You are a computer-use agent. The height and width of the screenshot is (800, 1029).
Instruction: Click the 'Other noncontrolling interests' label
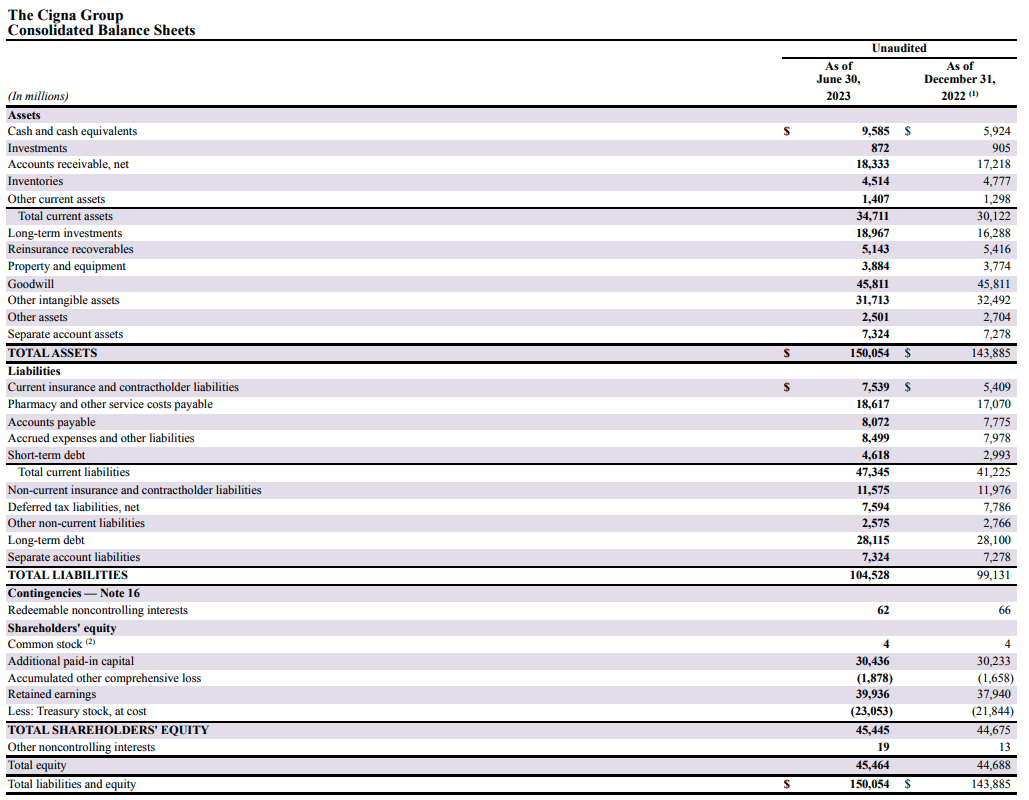coord(81,747)
